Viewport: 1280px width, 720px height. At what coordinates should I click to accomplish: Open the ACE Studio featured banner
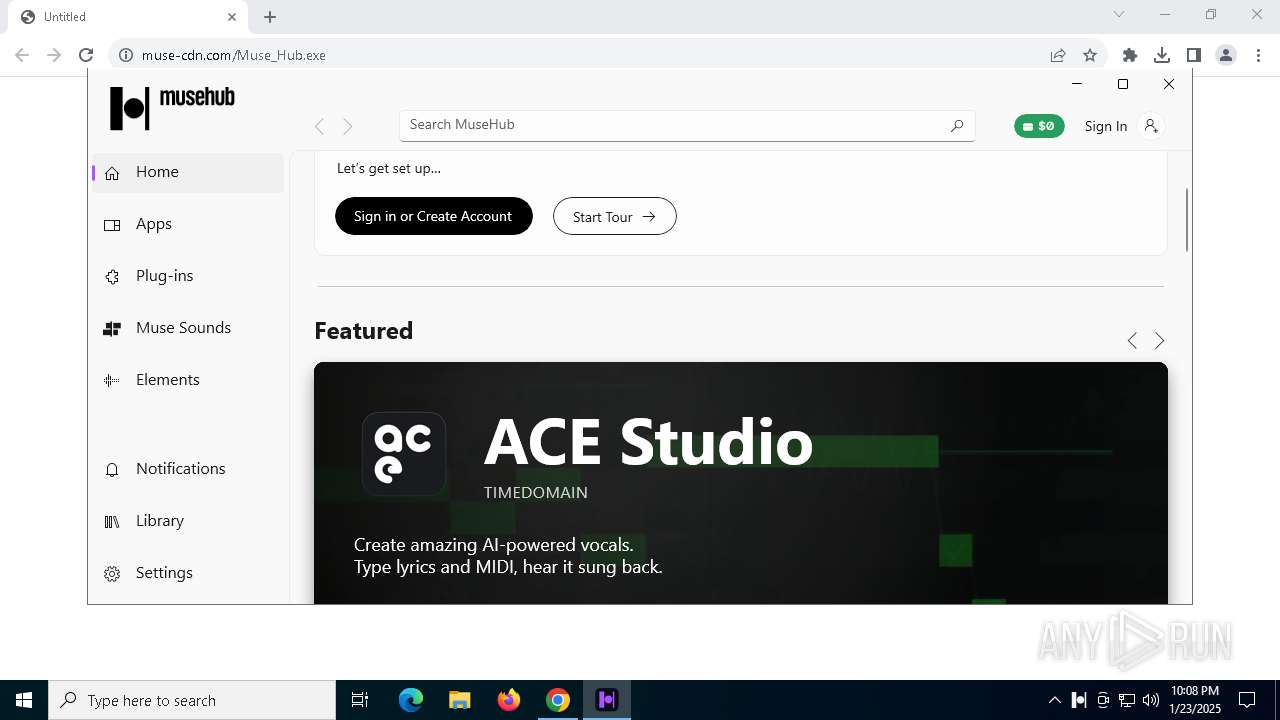click(x=741, y=483)
